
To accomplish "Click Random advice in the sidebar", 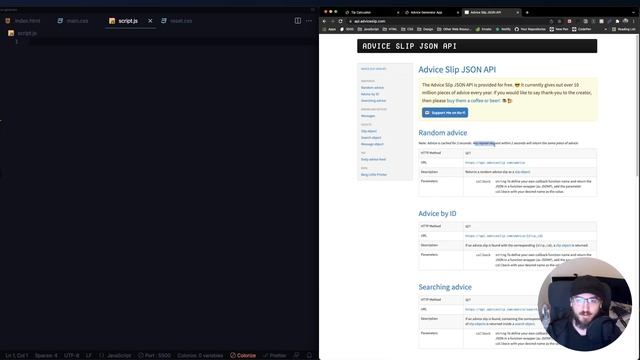I will 372,88.
